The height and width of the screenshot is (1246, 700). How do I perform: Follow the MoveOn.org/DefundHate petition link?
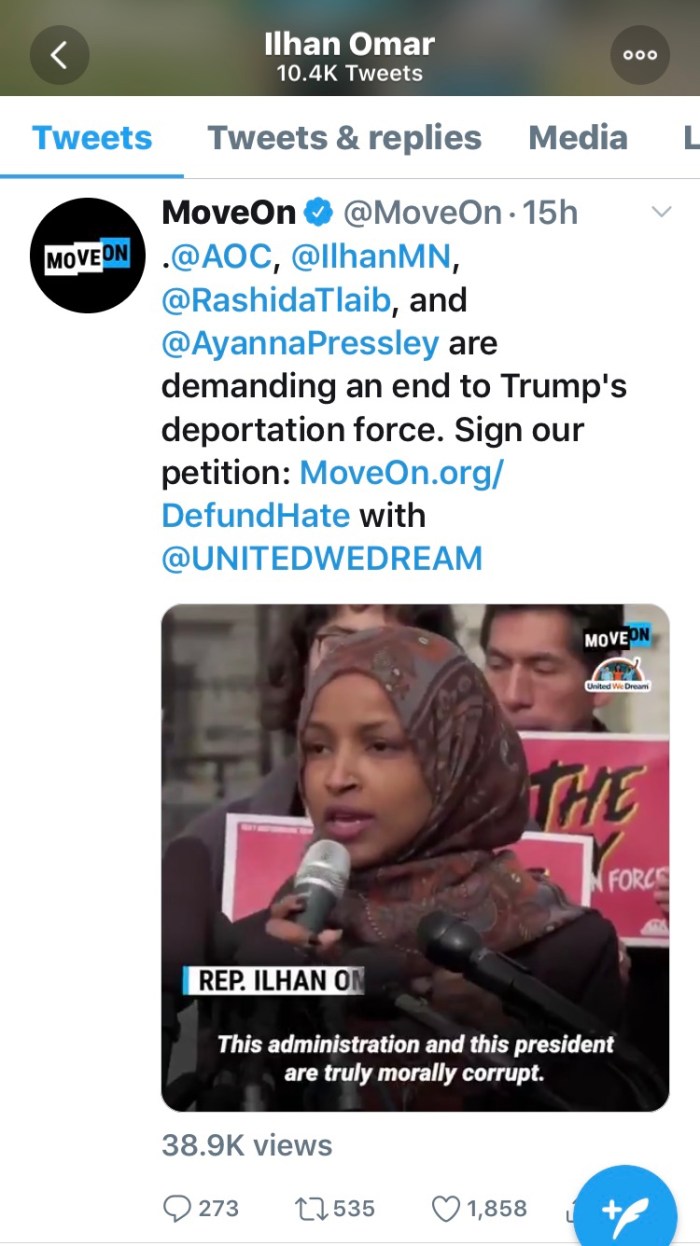coord(332,494)
